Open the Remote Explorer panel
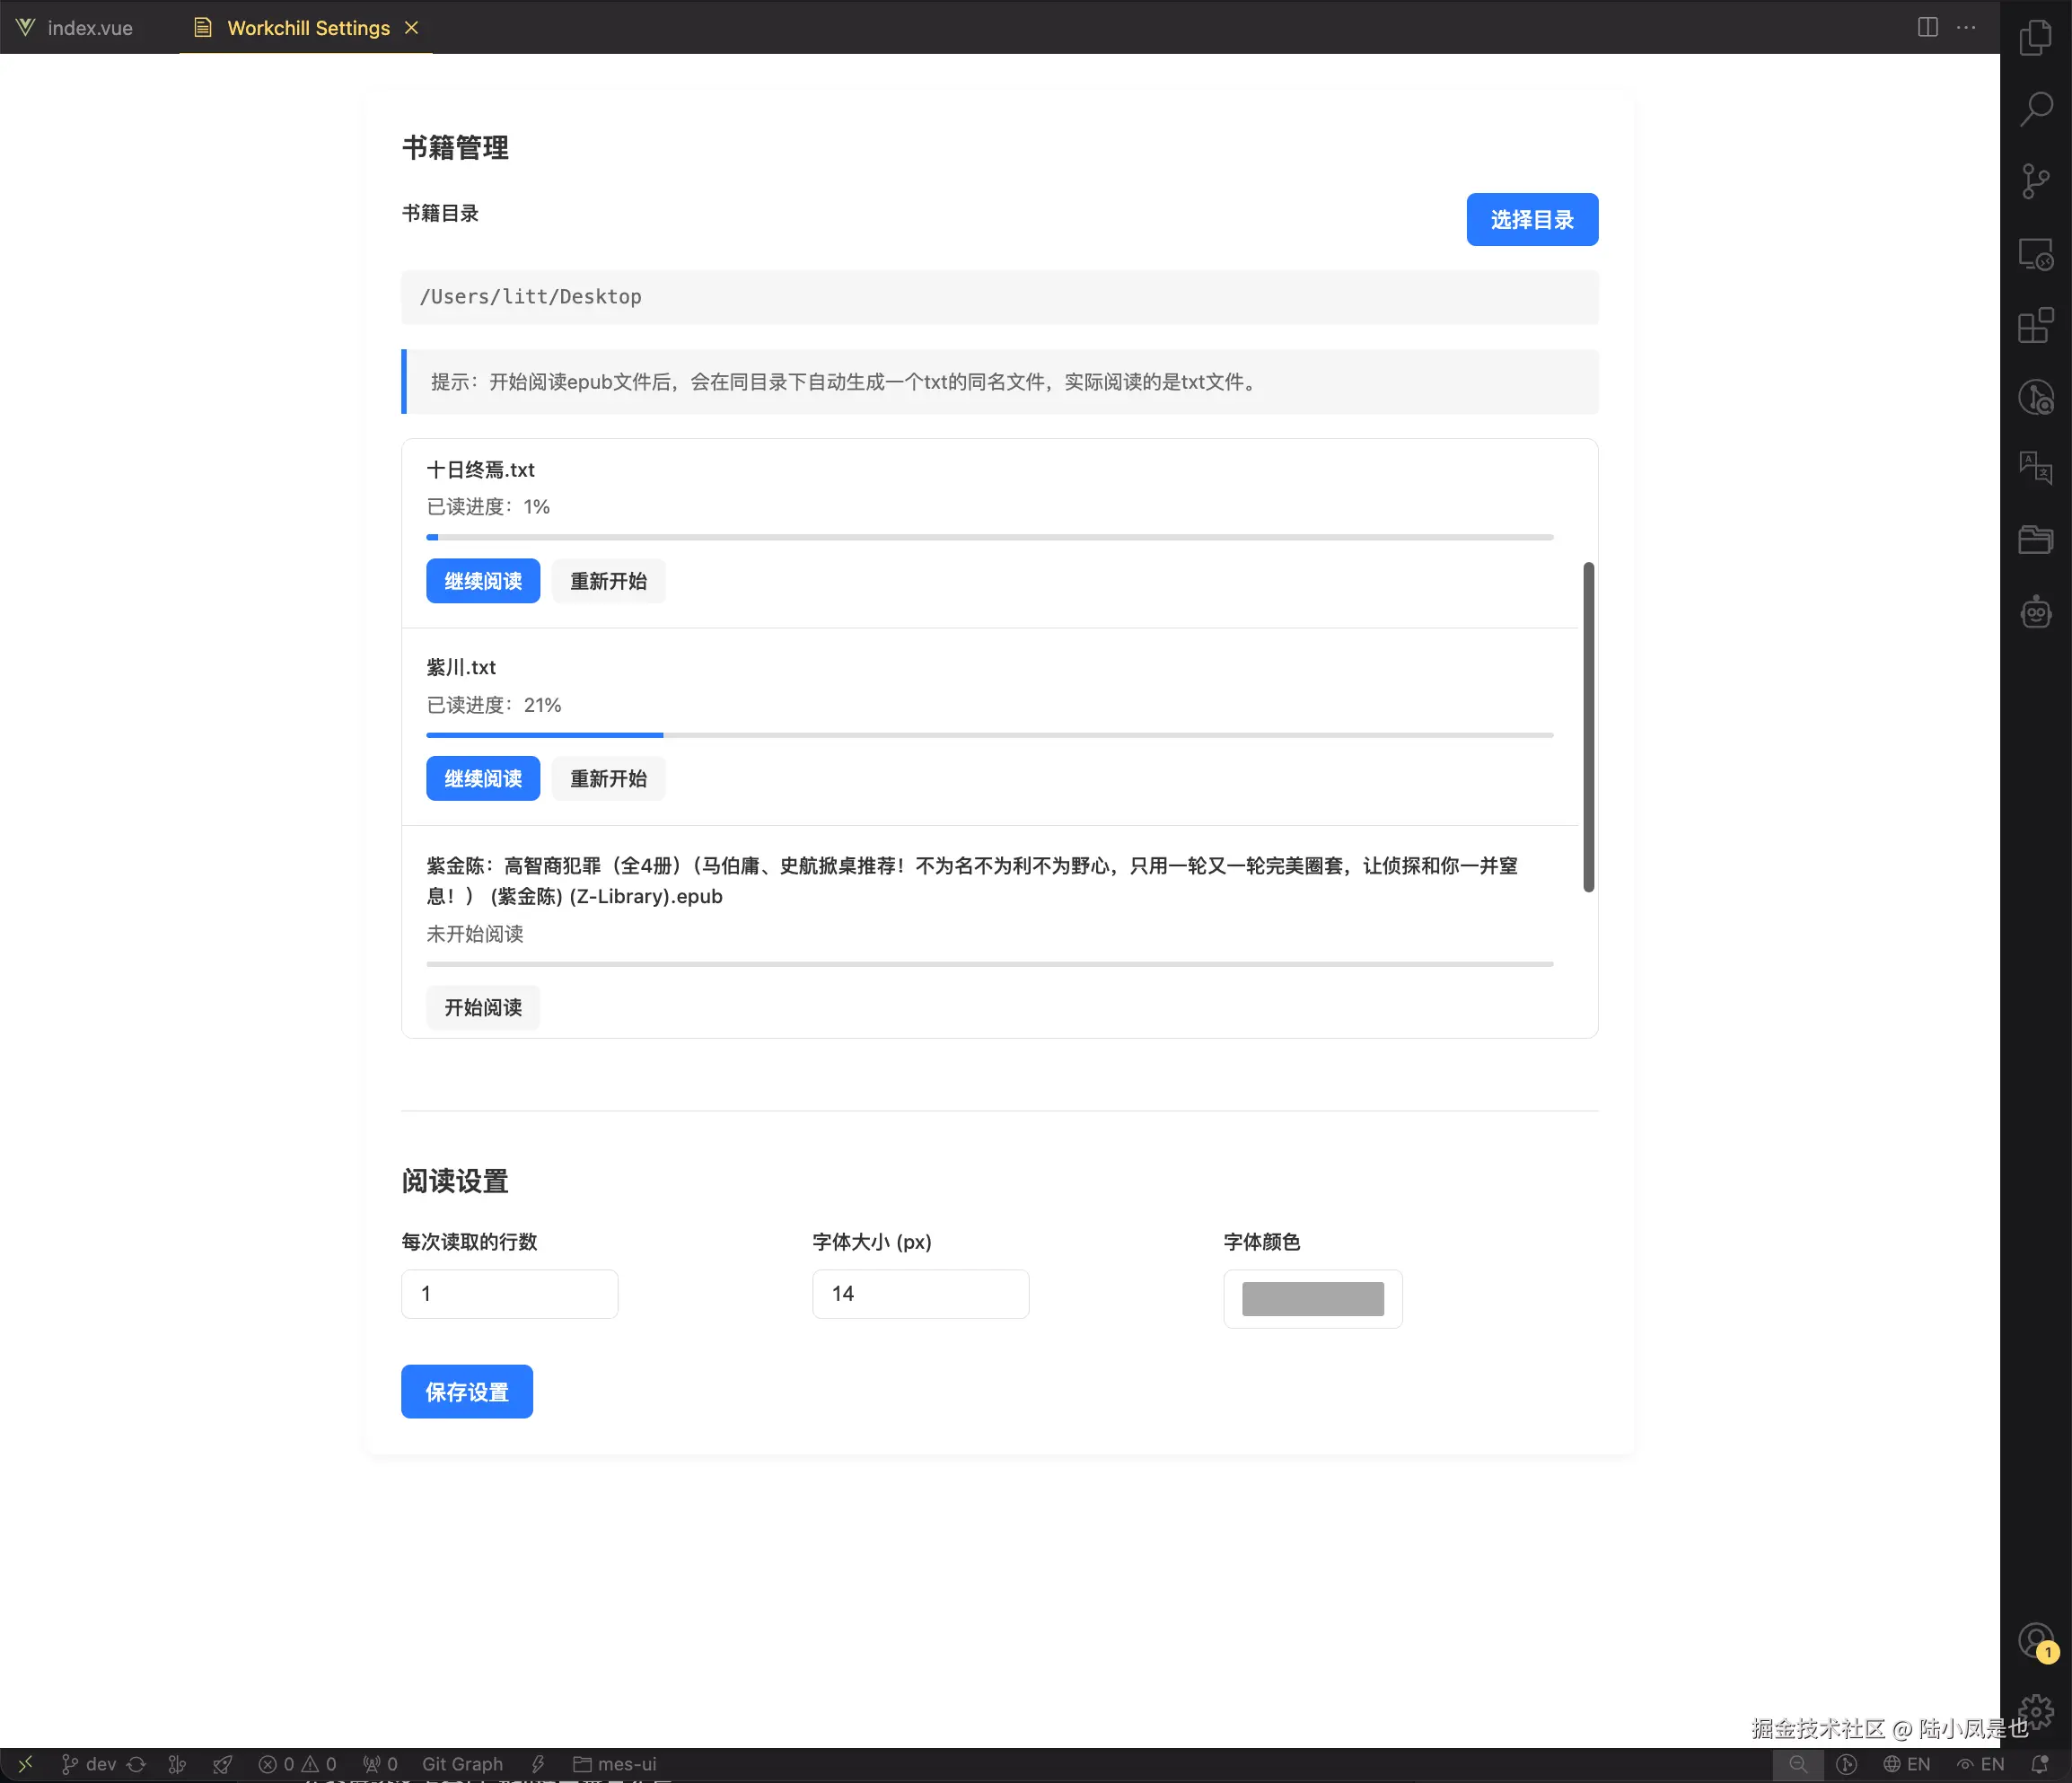 2036,254
